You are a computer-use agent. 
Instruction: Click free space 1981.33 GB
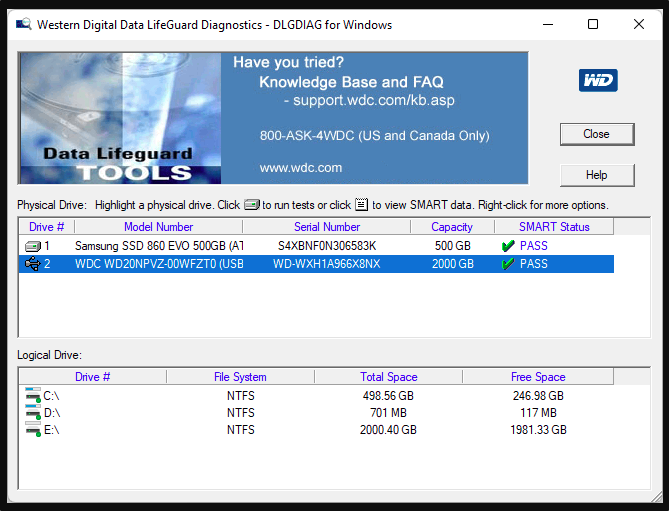tap(538, 430)
